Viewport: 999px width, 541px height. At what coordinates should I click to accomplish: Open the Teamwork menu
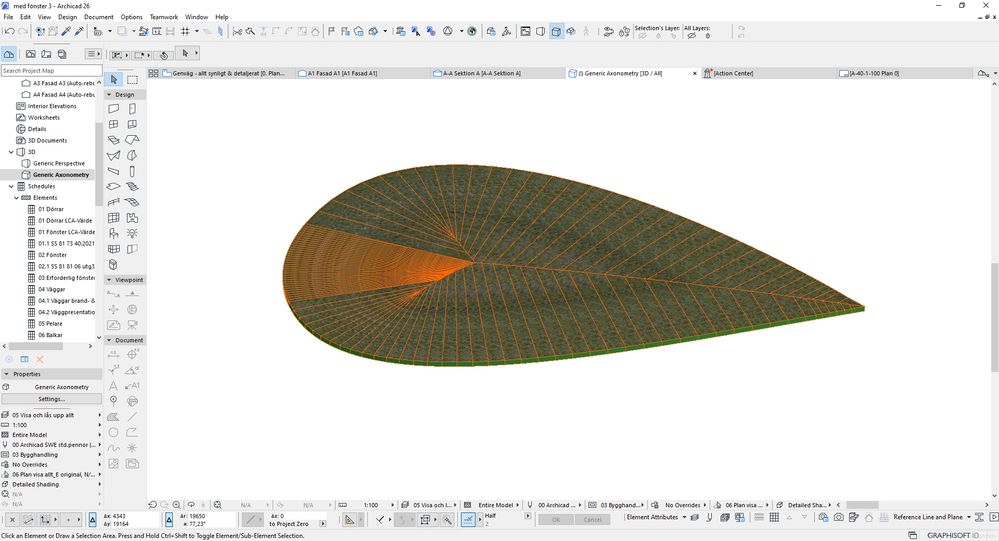[163, 17]
